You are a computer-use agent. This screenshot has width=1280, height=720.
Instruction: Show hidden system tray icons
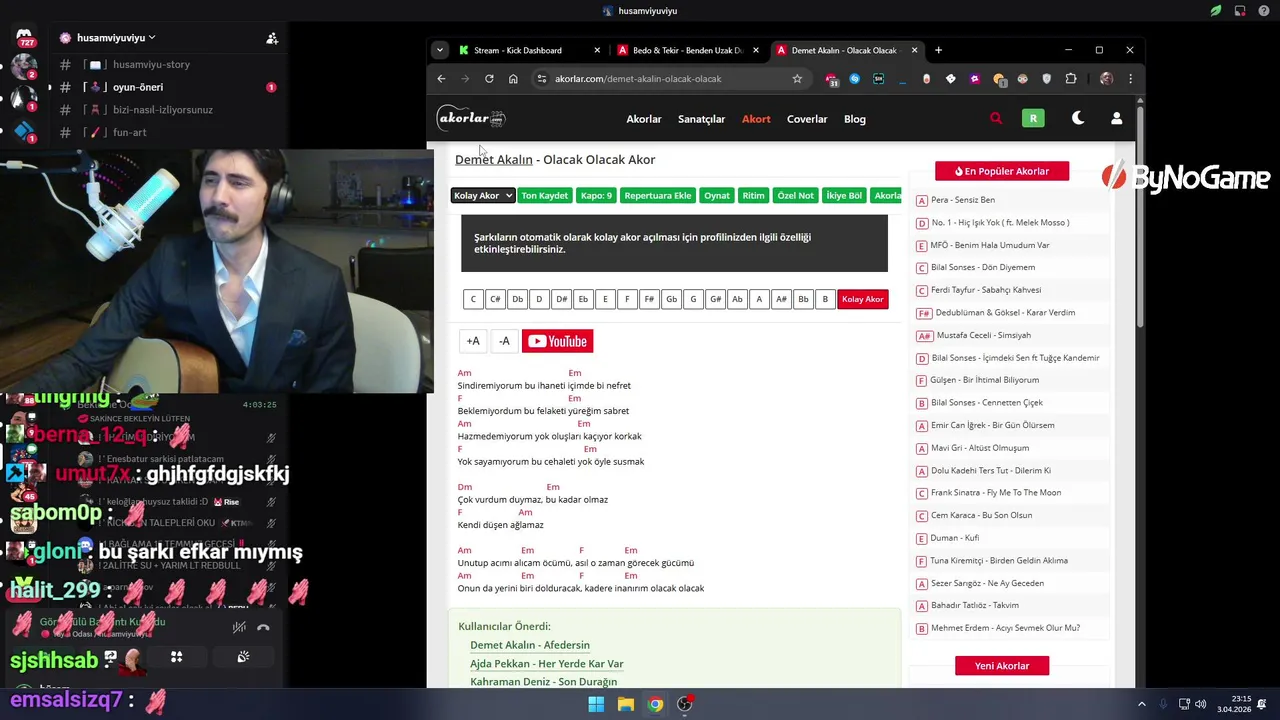1142,704
